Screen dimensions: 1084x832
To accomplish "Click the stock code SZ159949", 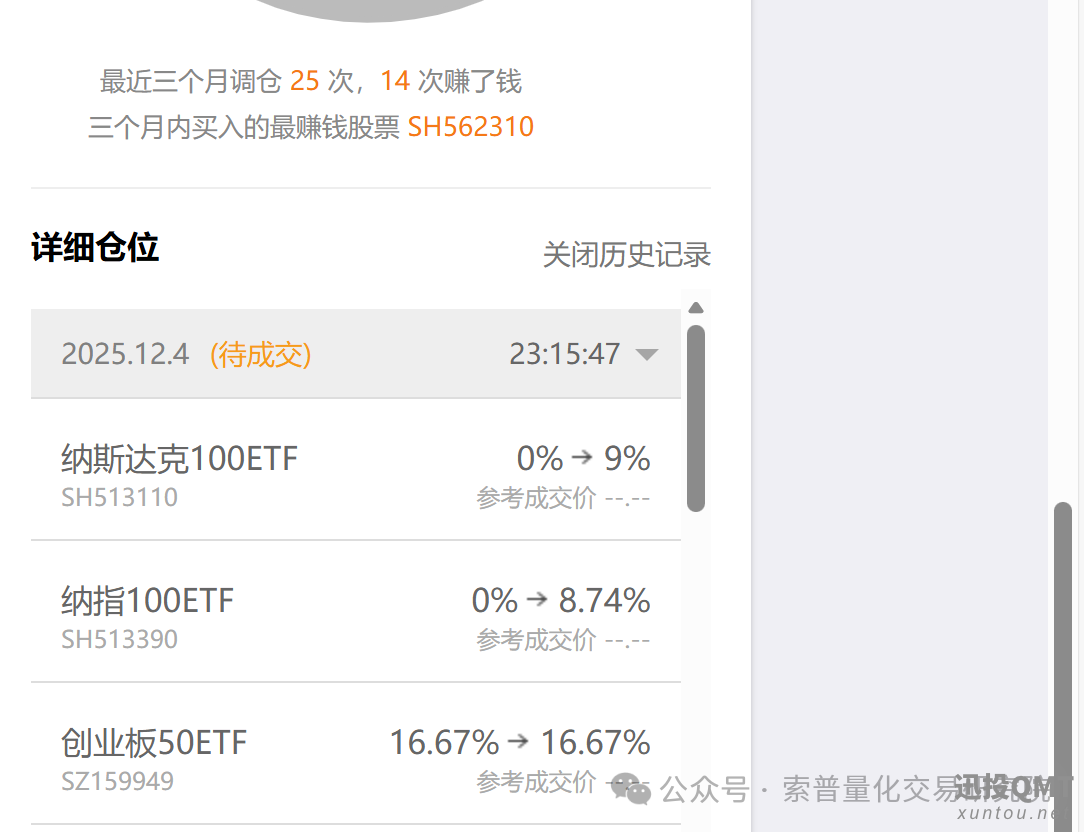I will coord(118,781).
